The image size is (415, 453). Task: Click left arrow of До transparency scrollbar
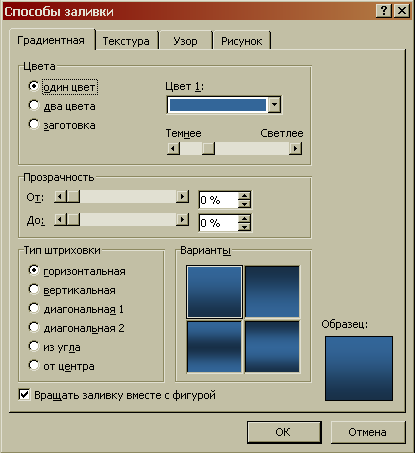pyautogui.click(x=60, y=220)
